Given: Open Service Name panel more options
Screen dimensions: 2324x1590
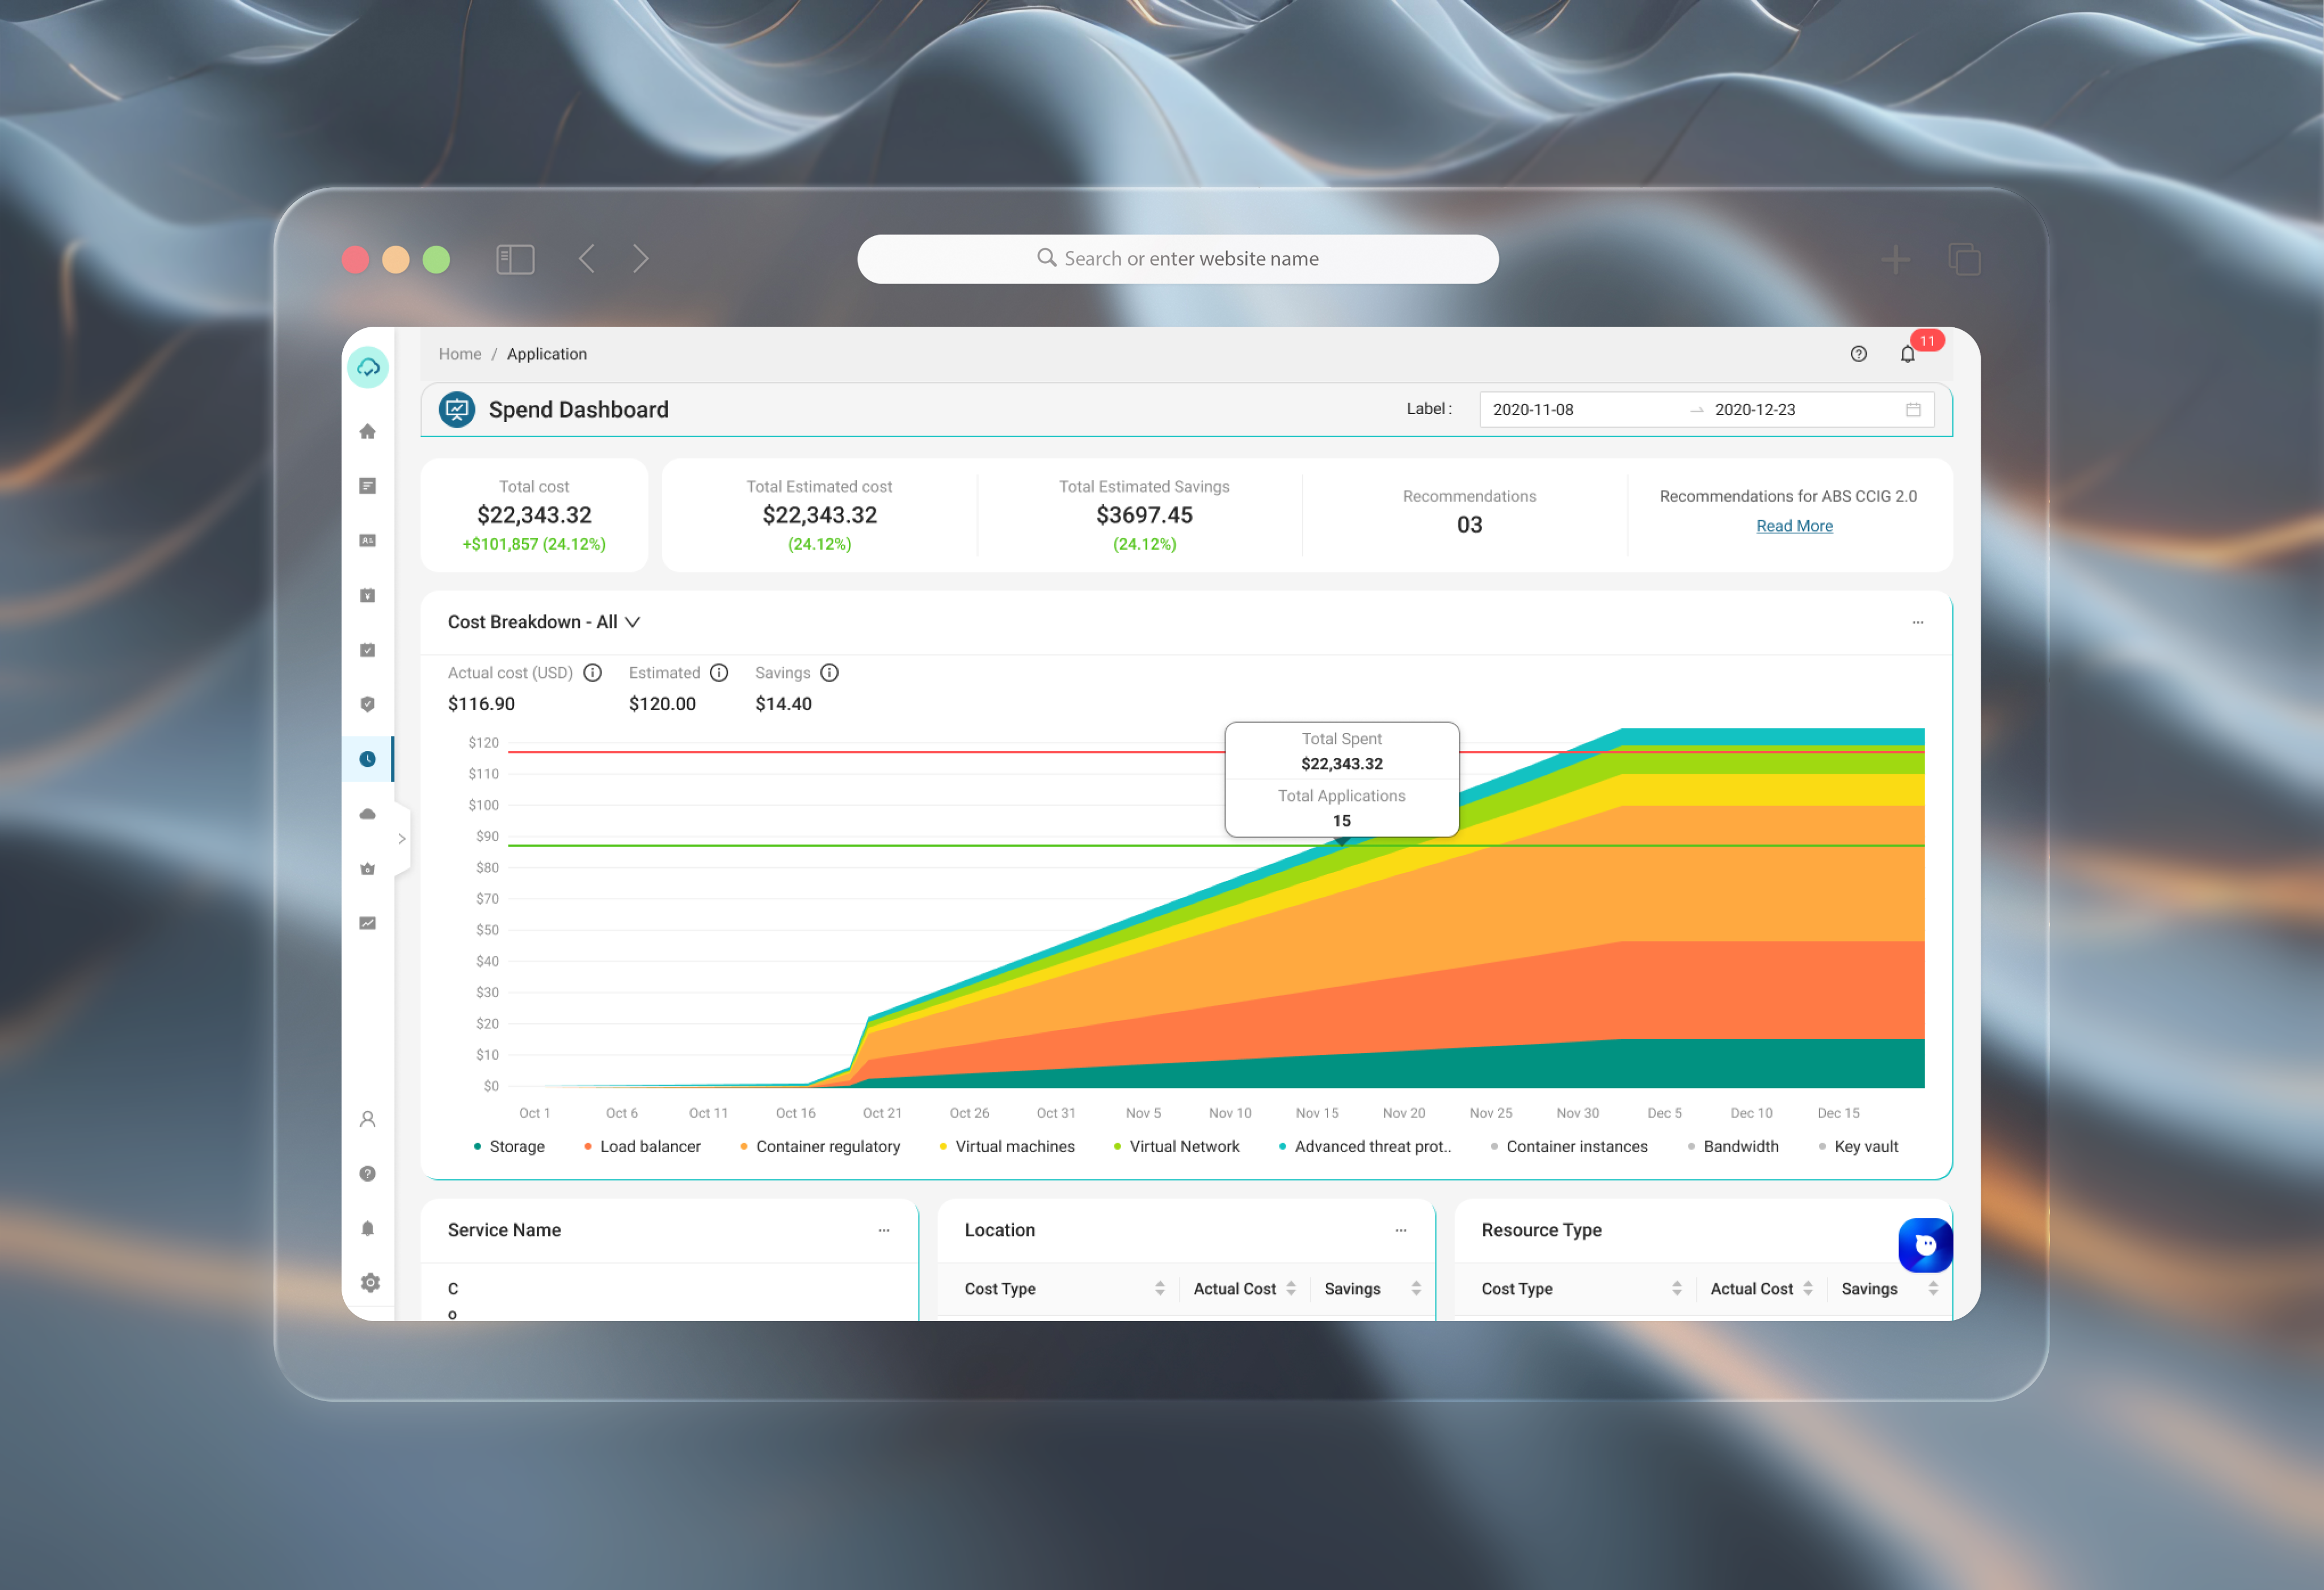Looking at the screenshot, I should pos(884,1230).
